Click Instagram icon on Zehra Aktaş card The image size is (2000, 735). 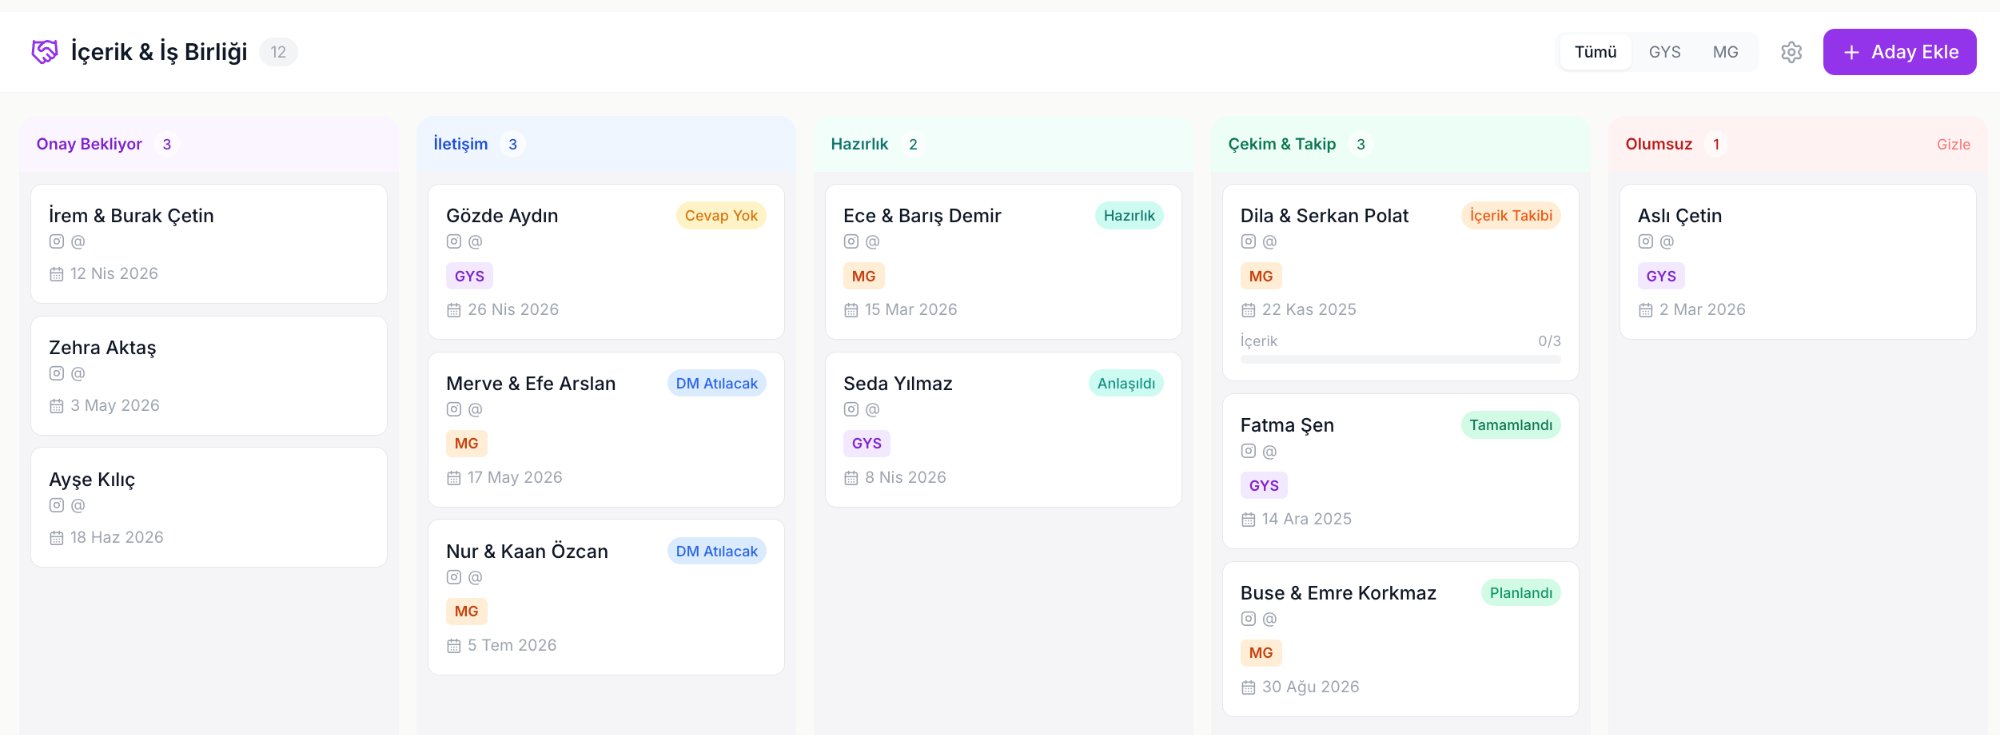tap(57, 374)
